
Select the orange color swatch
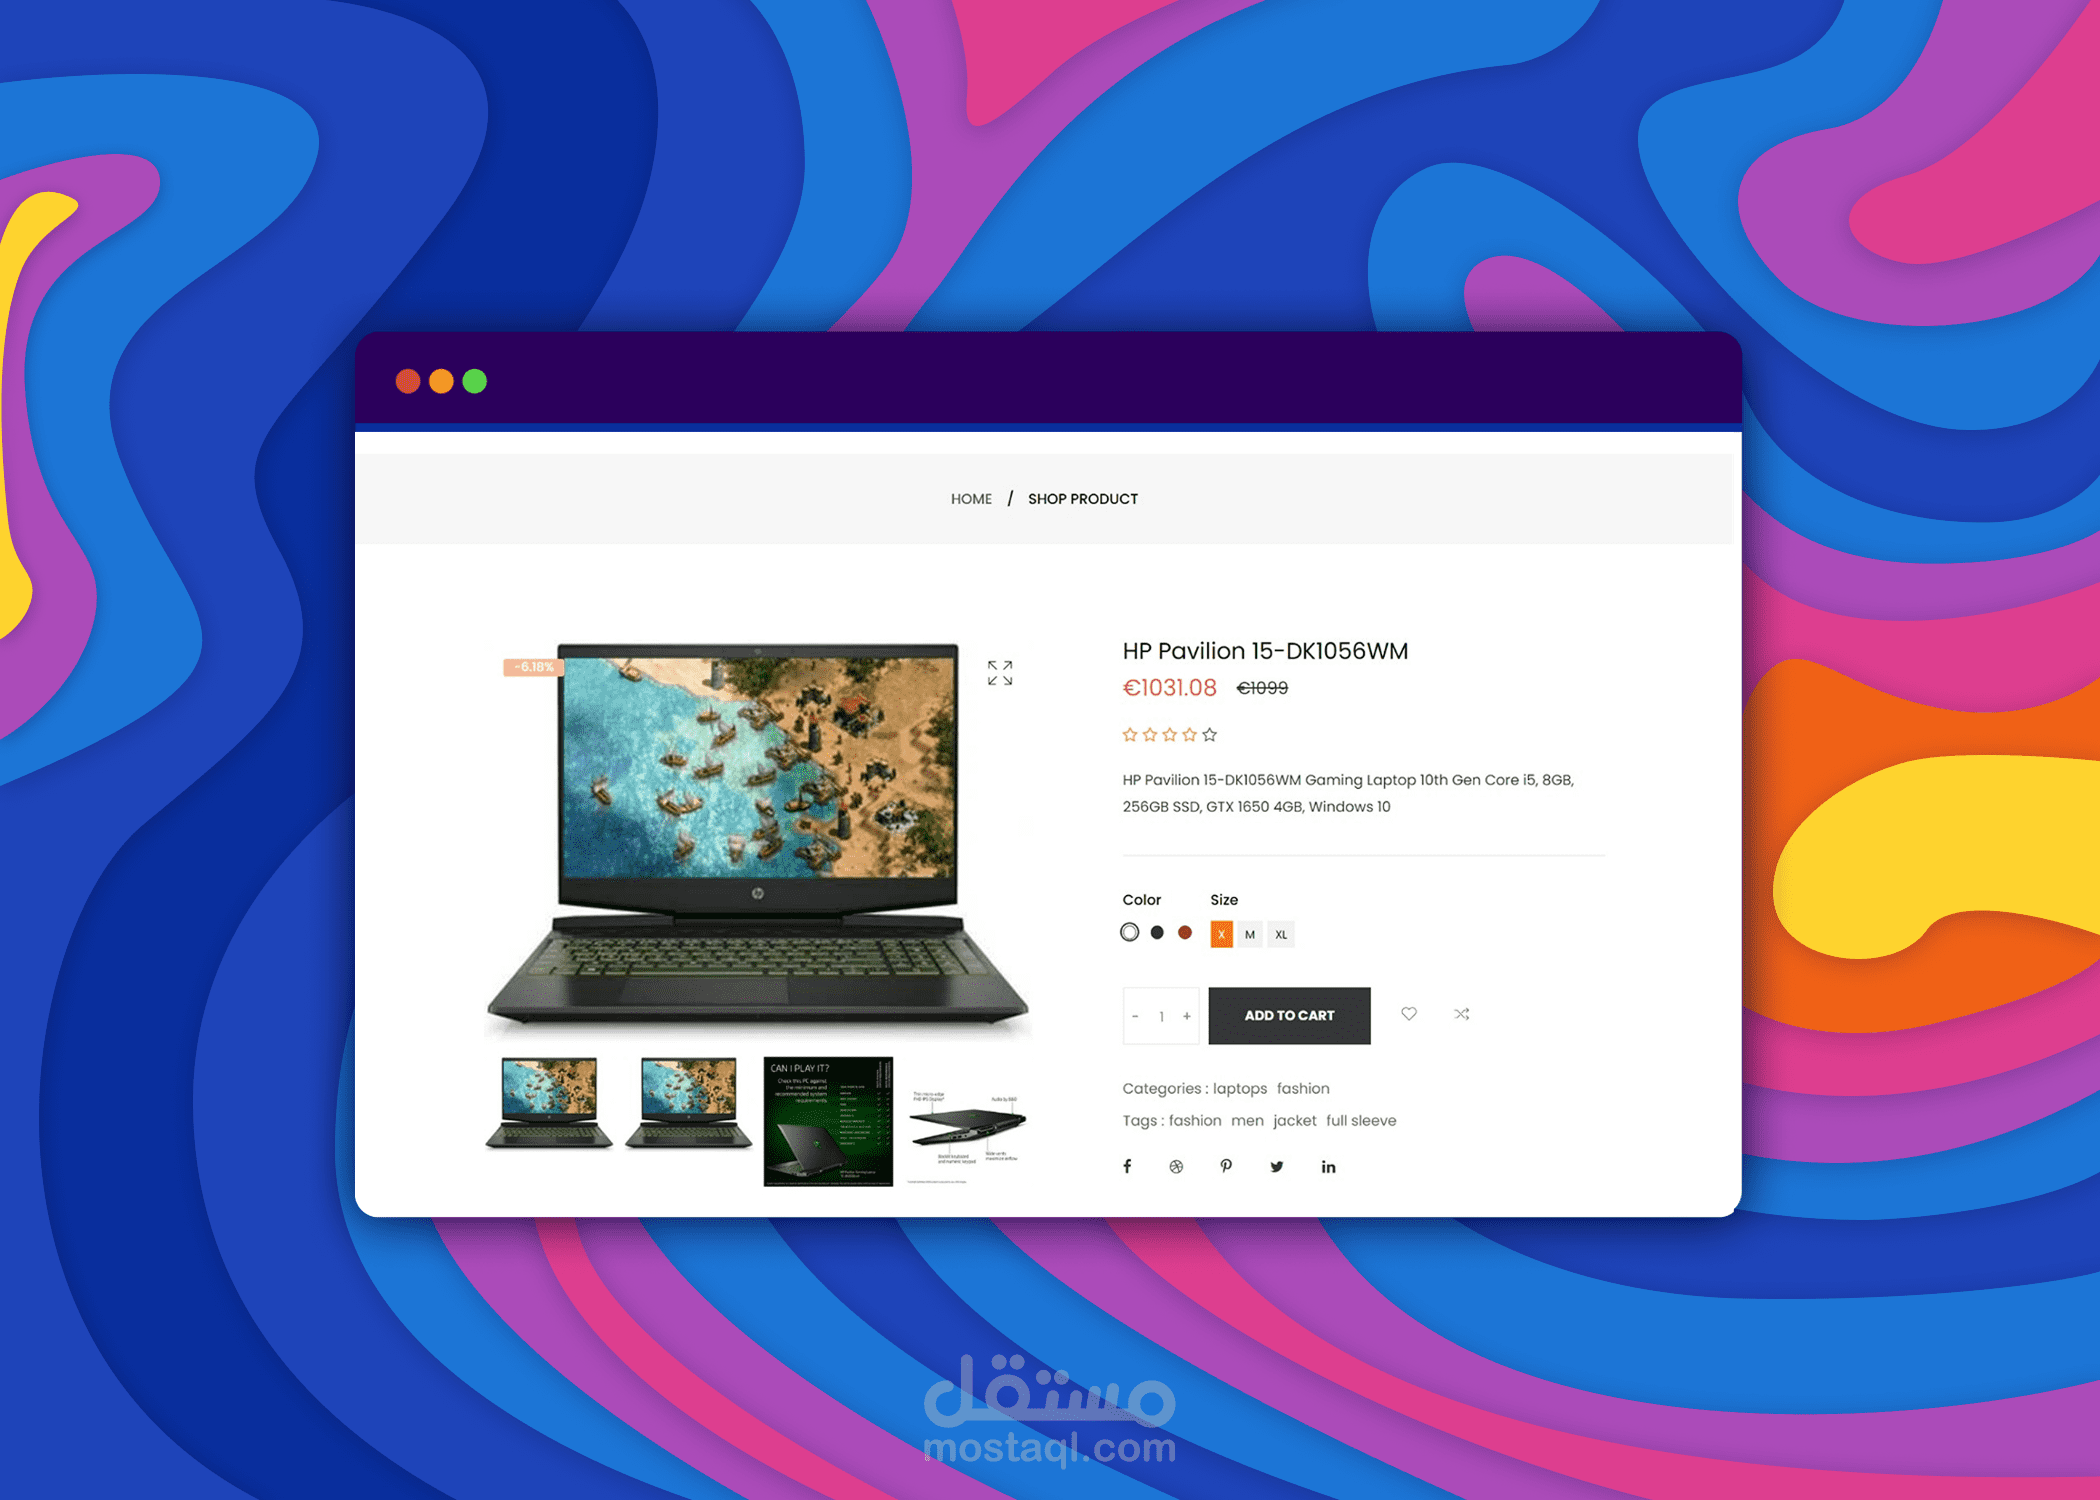1185,932
